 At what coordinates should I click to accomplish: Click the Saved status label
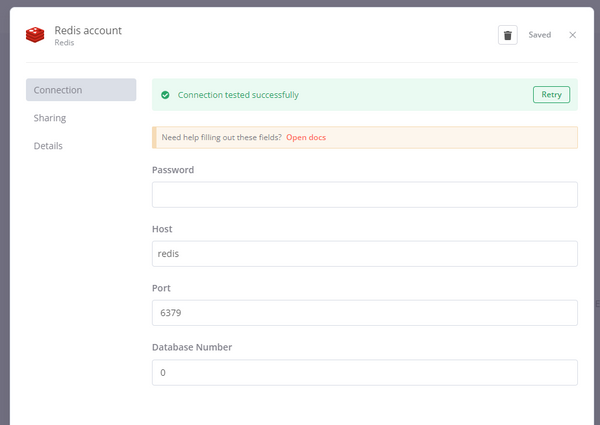click(540, 35)
